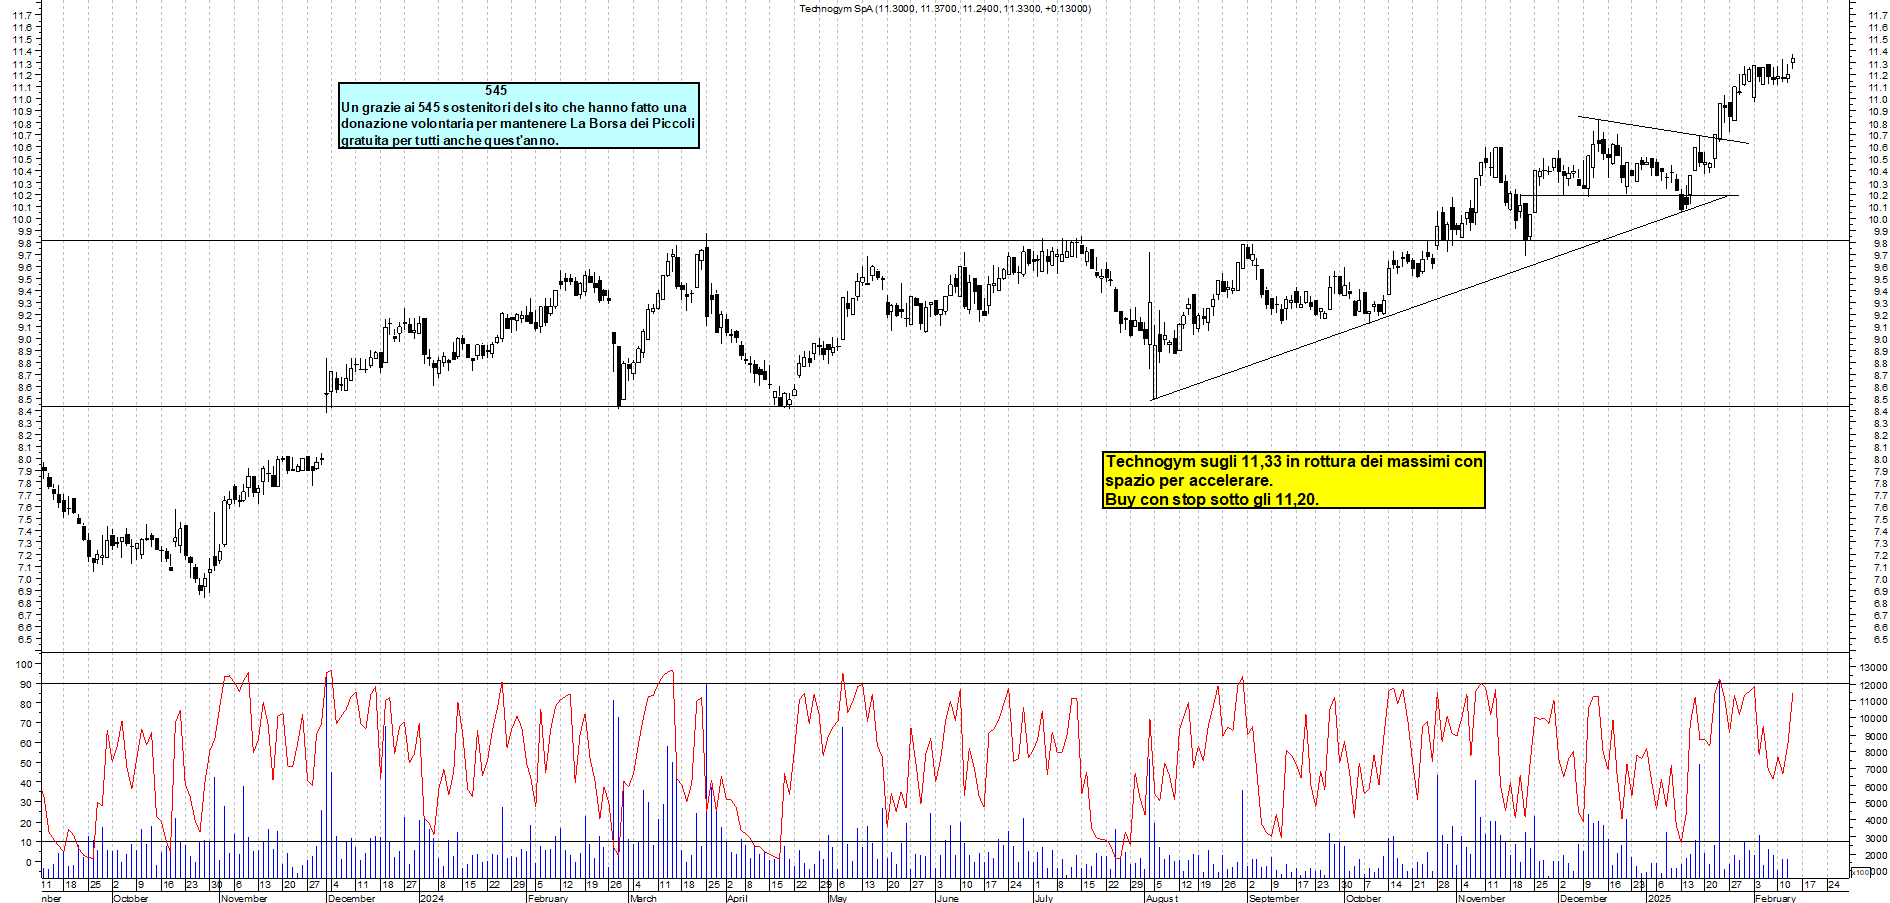1890x903 pixels.
Task: Select the 'July' month label
Action: coord(1043,898)
